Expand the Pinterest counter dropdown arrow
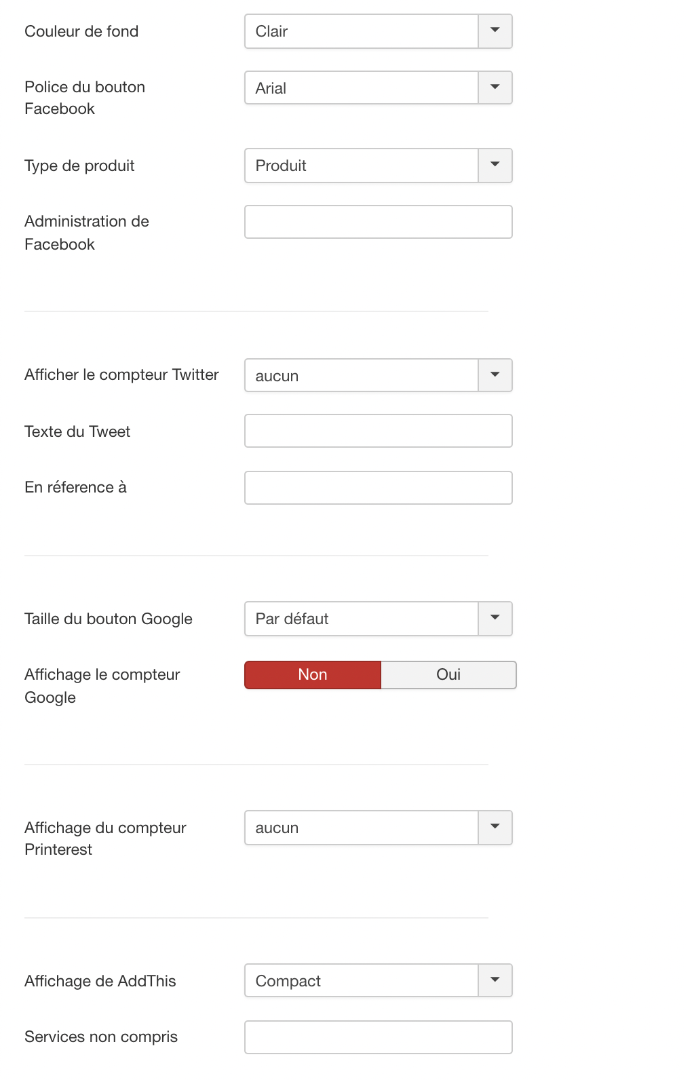 pos(495,827)
